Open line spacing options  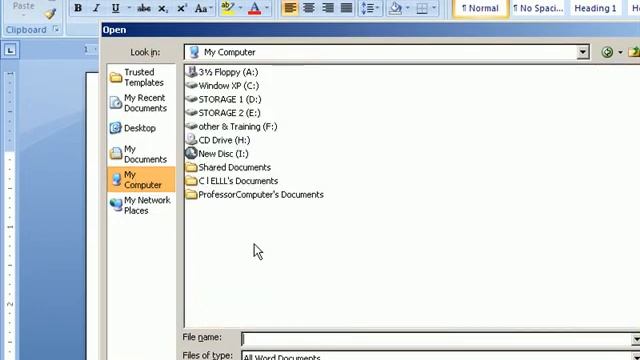[x=370, y=8]
